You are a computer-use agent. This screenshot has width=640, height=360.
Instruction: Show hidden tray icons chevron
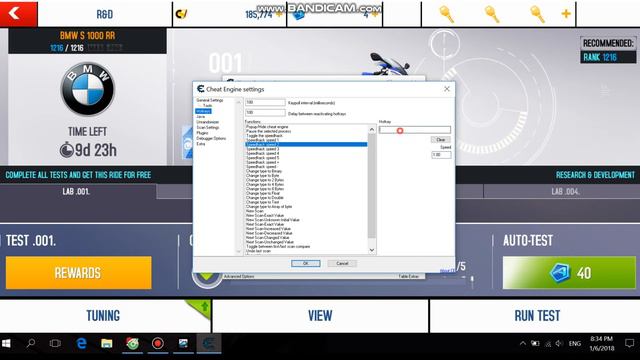coord(522,343)
